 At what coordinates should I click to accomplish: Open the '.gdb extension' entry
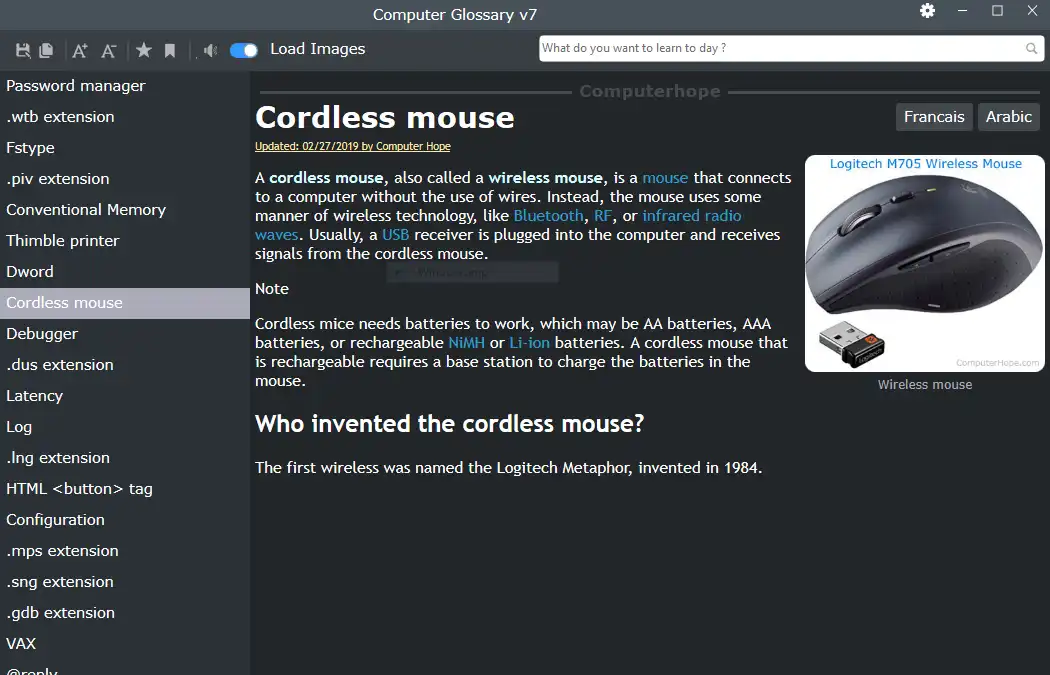[x=125, y=613]
